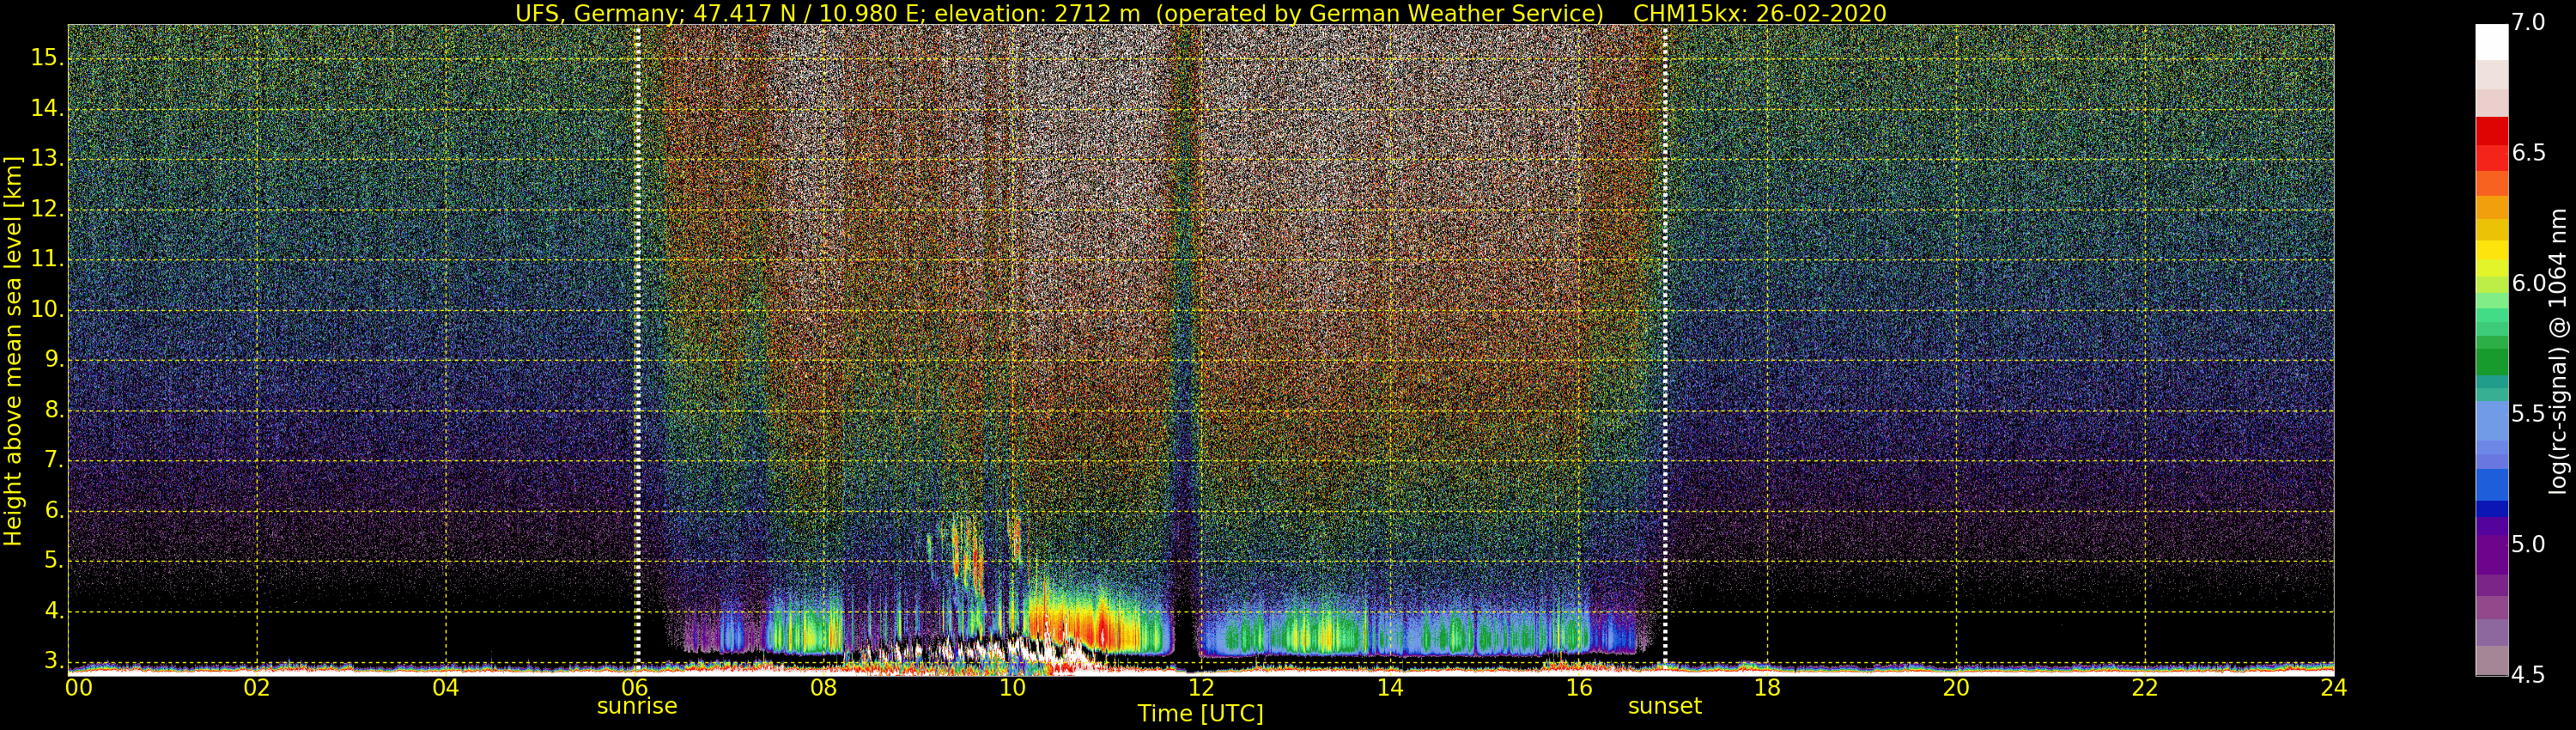Click the dark blue colorbar swatch above 5.0
The image size is (2576, 730).
2491,509
